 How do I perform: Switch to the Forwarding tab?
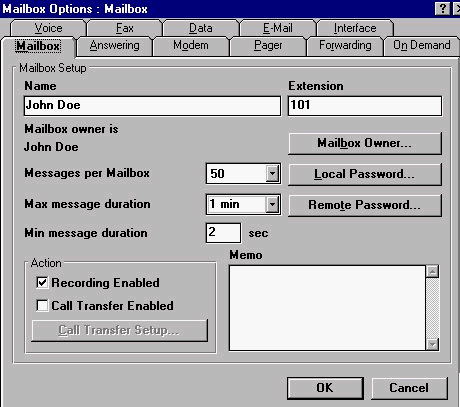tap(345, 45)
